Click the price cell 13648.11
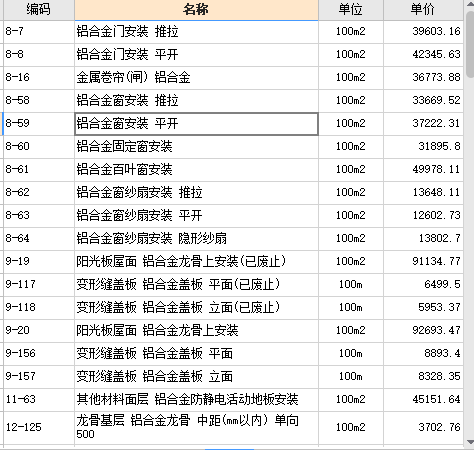474x450 pixels. pos(423,193)
